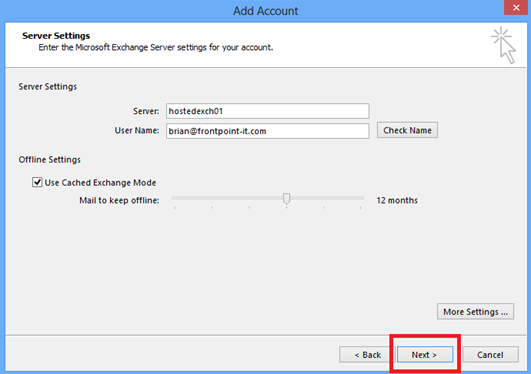Image resolution: width=531 pixels, height=374 pixels.
Task: Click the 'Enter the Microsoft Exchange Server settings' description
Action: 156,47
